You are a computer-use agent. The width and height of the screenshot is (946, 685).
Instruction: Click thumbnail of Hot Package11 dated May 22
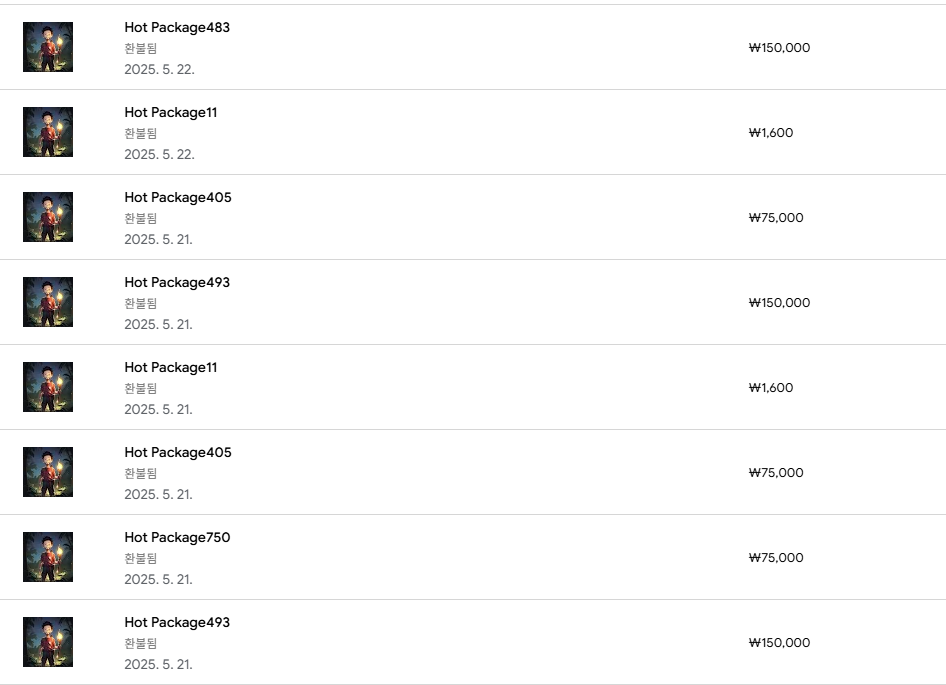[x=48, y=132]
